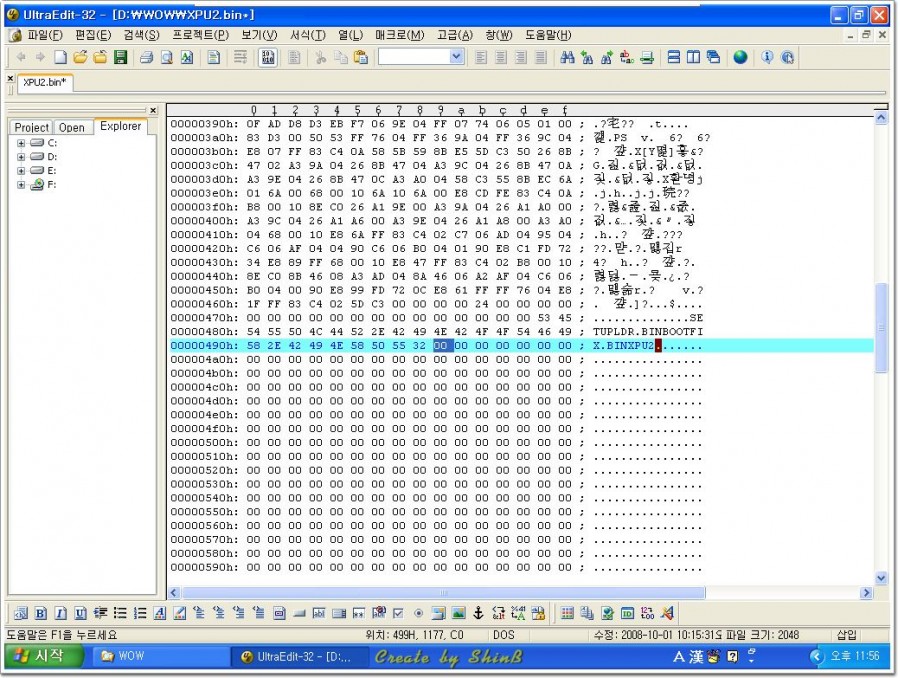Switch to the WOW taskbar window
The width and height of the screenshot is (900, 678).
tap(159, 656)
